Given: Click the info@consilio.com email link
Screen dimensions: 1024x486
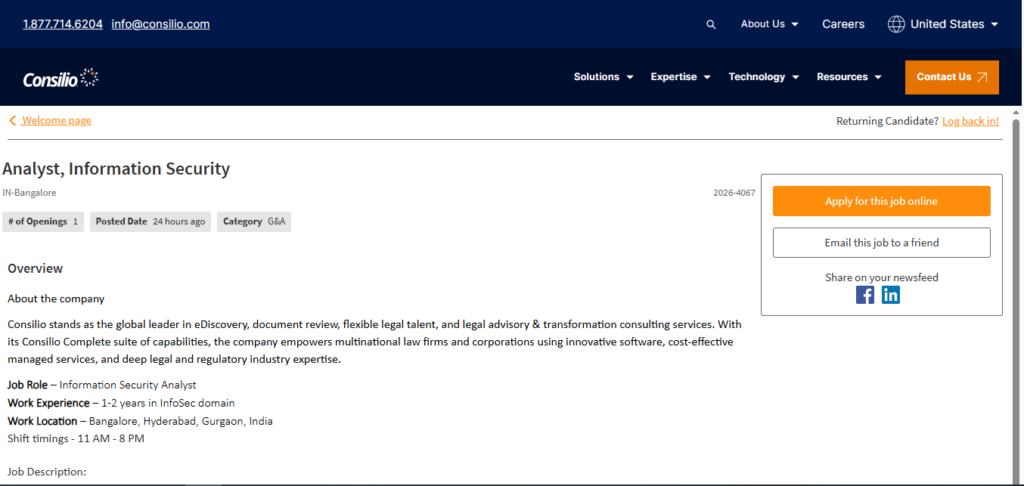Looking at the screenshot, I should point(161,24).
